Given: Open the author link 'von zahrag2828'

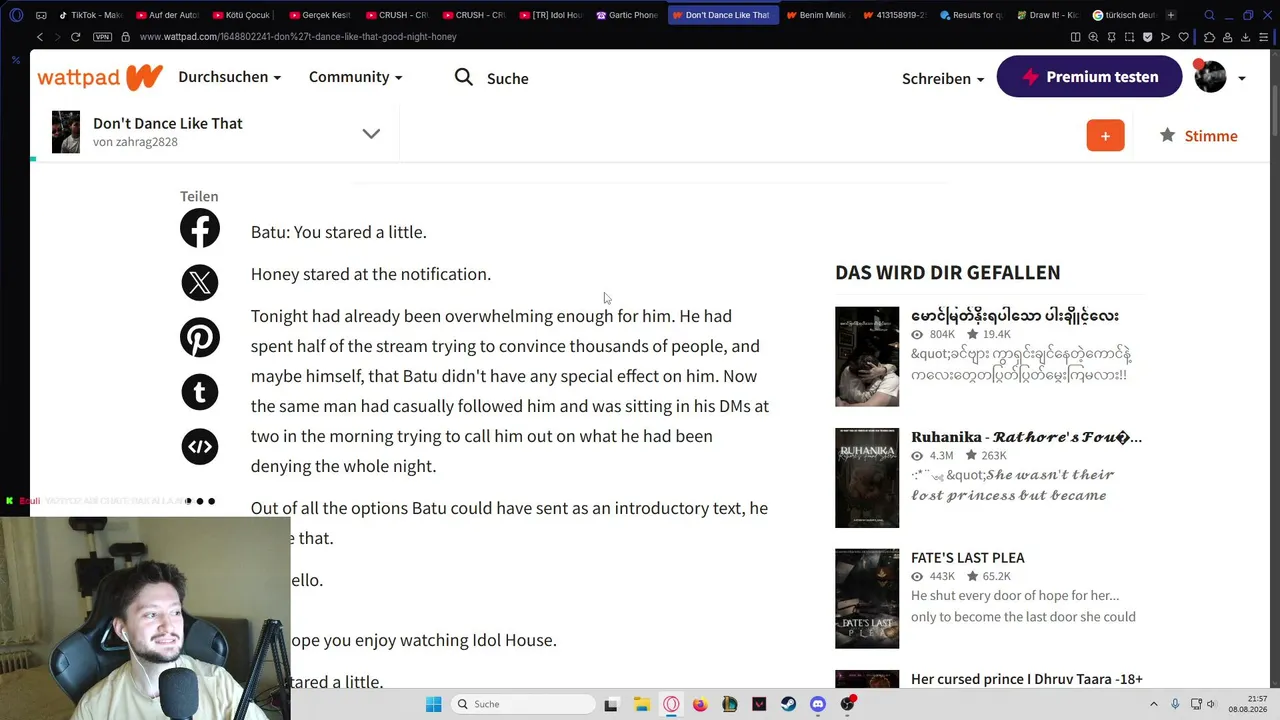Looking at the screenshot, I should point(135,142).
